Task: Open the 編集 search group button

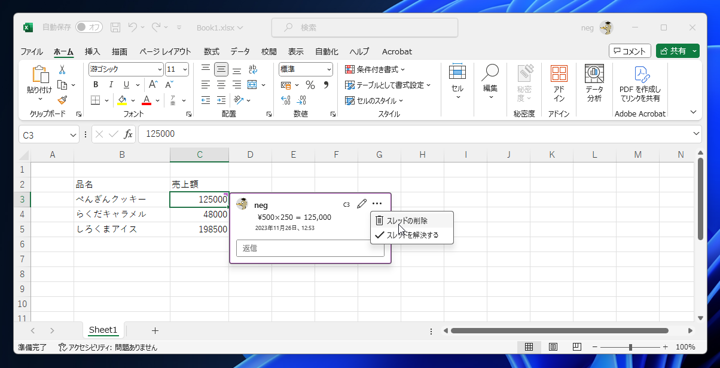Action: [x=490, y=81]
